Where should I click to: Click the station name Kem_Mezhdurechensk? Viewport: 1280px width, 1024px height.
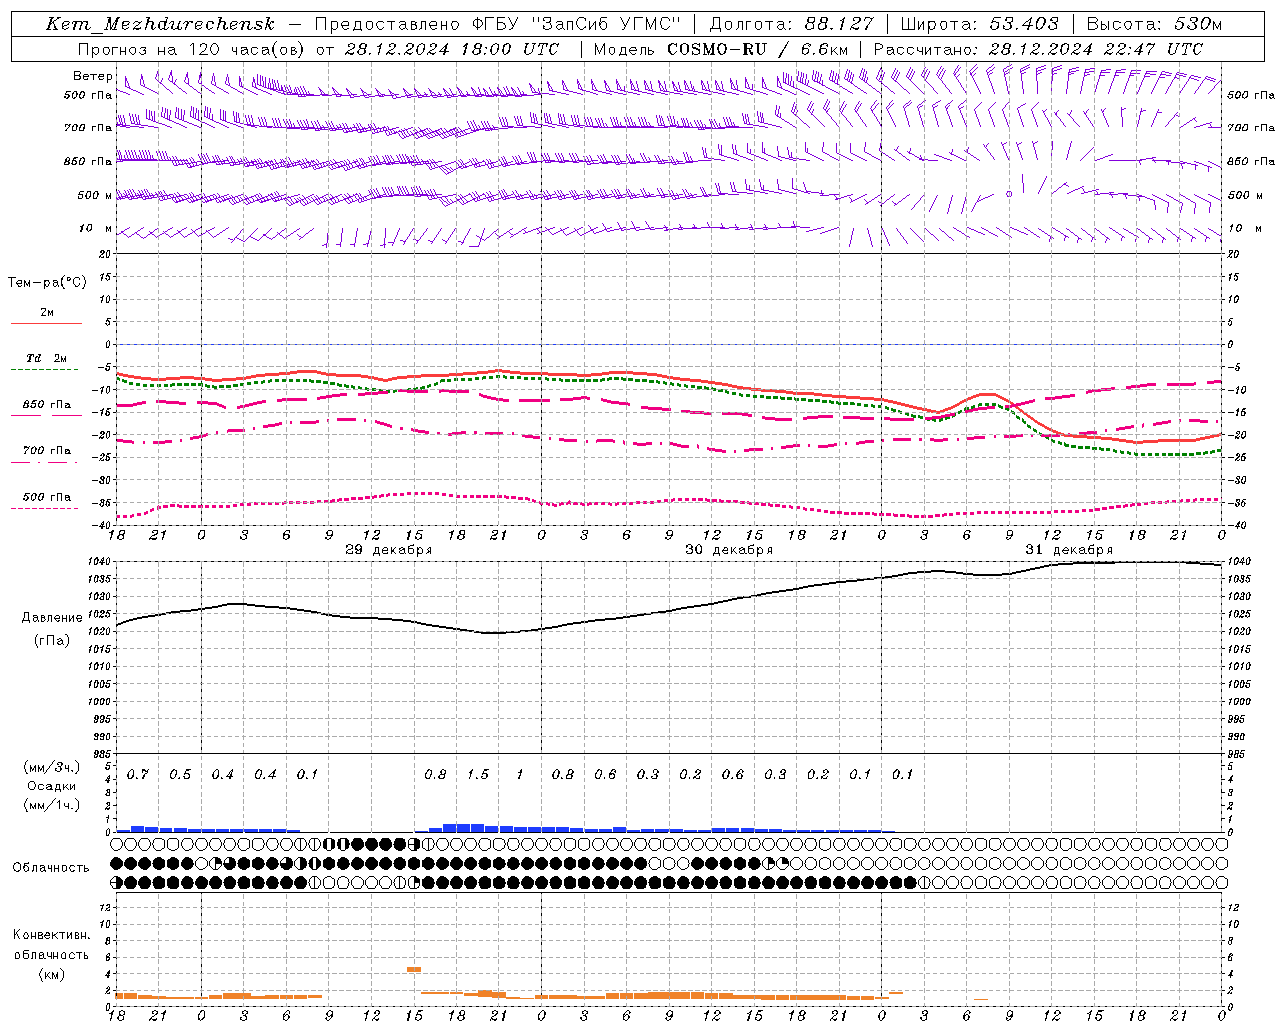tap(160, 24)
